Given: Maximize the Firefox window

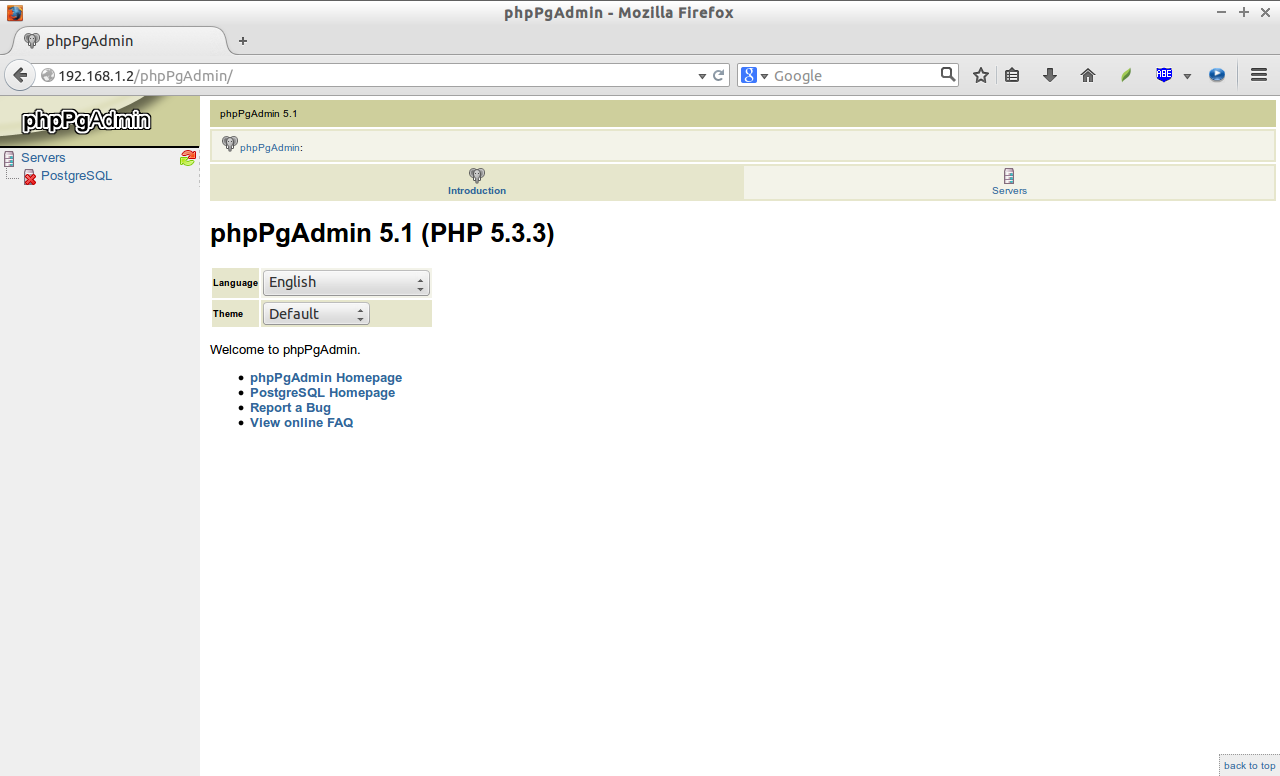Looking at the screenshot, I should click(1244, 13).
